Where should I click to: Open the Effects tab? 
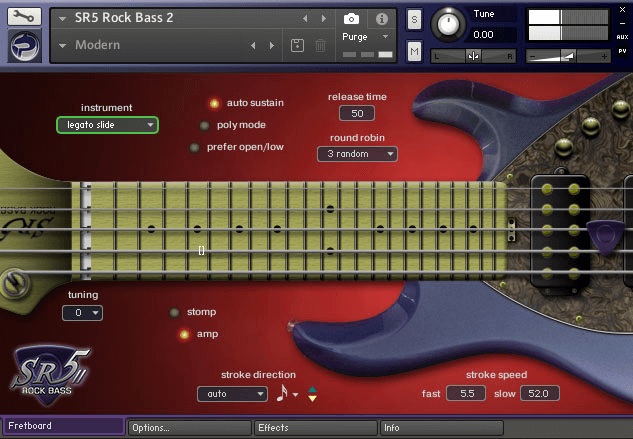click(x=315, y=428)
